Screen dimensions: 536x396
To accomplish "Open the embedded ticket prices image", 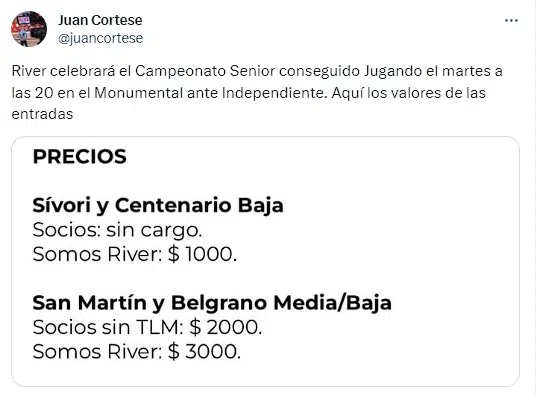I will [266, 262].
